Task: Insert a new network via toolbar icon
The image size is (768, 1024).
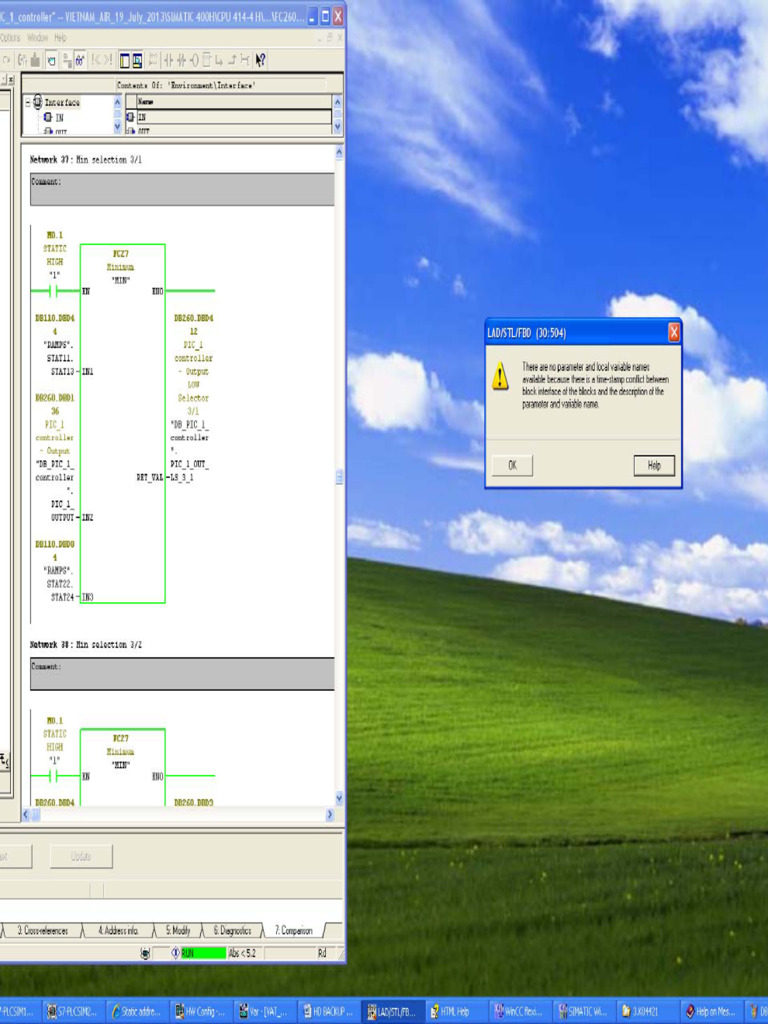Action: point(153,60)
